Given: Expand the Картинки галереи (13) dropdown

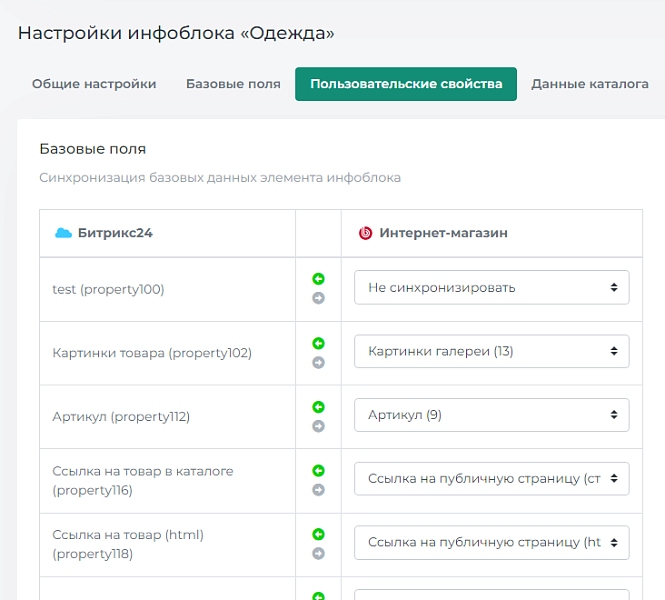Looking at the screenshot, I should (x=491, y=351).
